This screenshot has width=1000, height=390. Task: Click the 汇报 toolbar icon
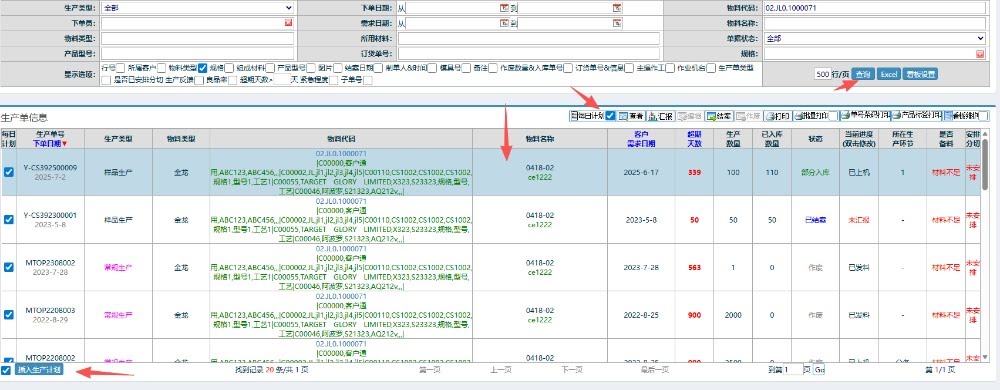652,116
